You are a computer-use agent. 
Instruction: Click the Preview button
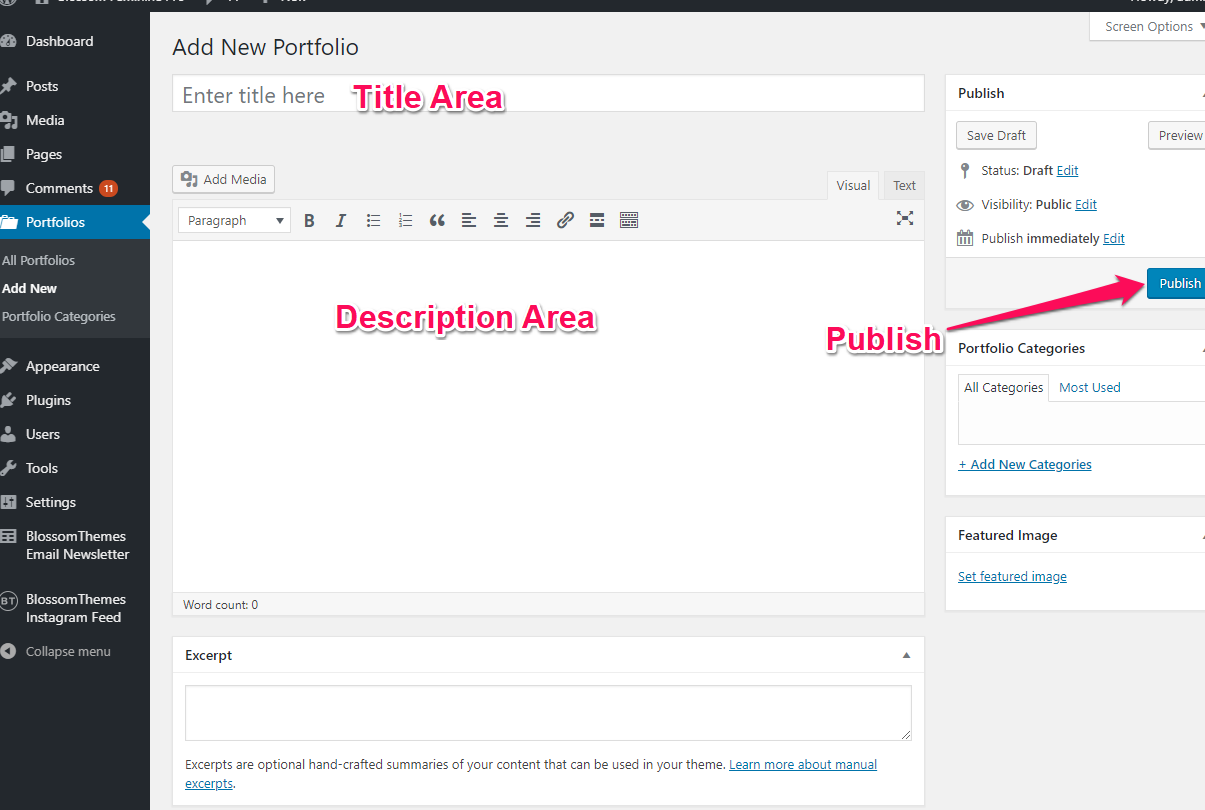[1177, 136]
